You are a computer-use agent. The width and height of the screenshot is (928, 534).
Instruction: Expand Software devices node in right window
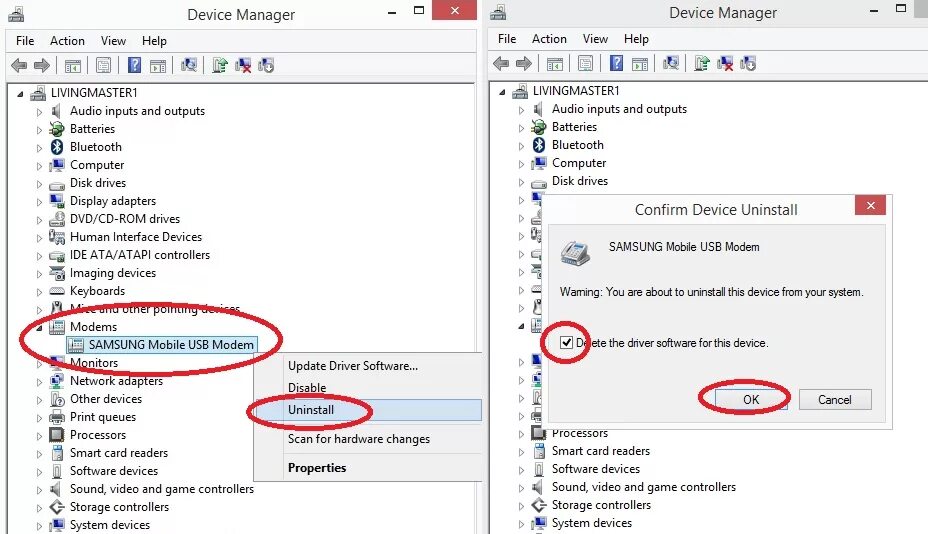click(x=521, y=470)
